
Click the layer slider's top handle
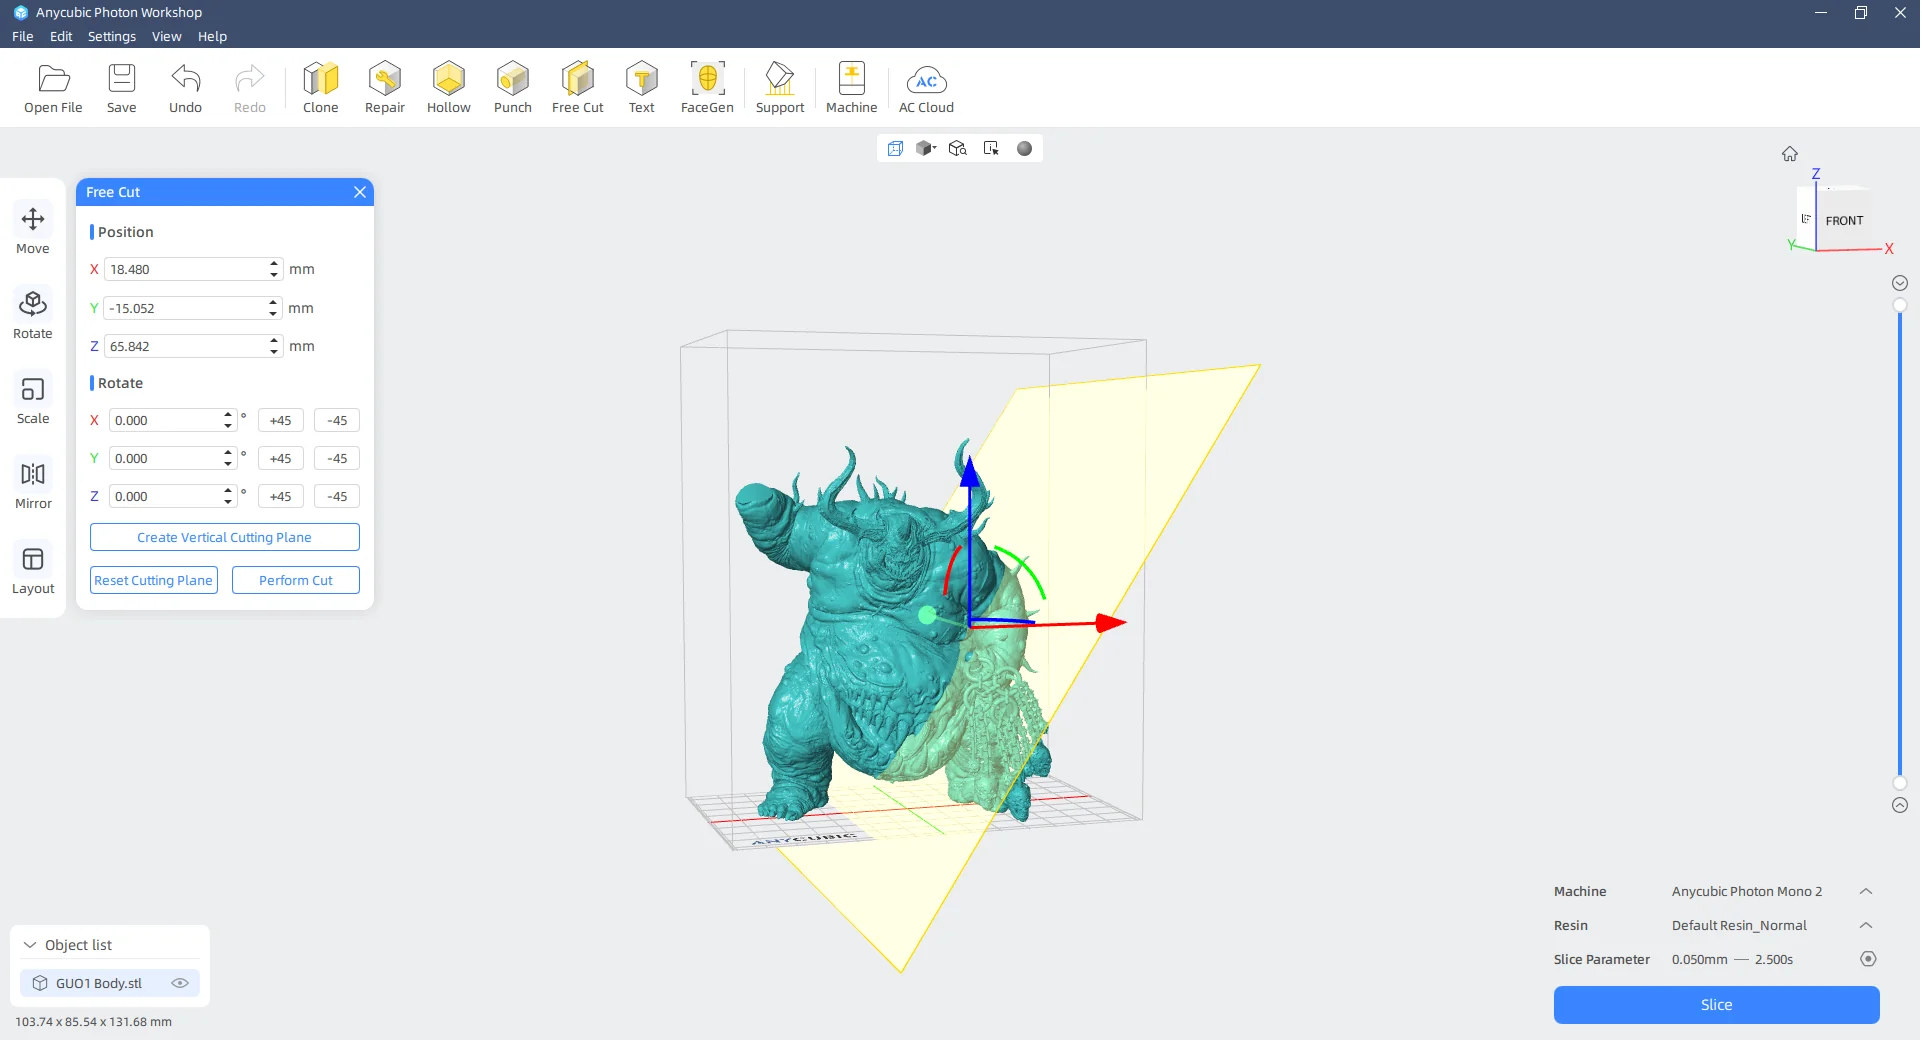pyautogui.click(x=1900, y=305)
